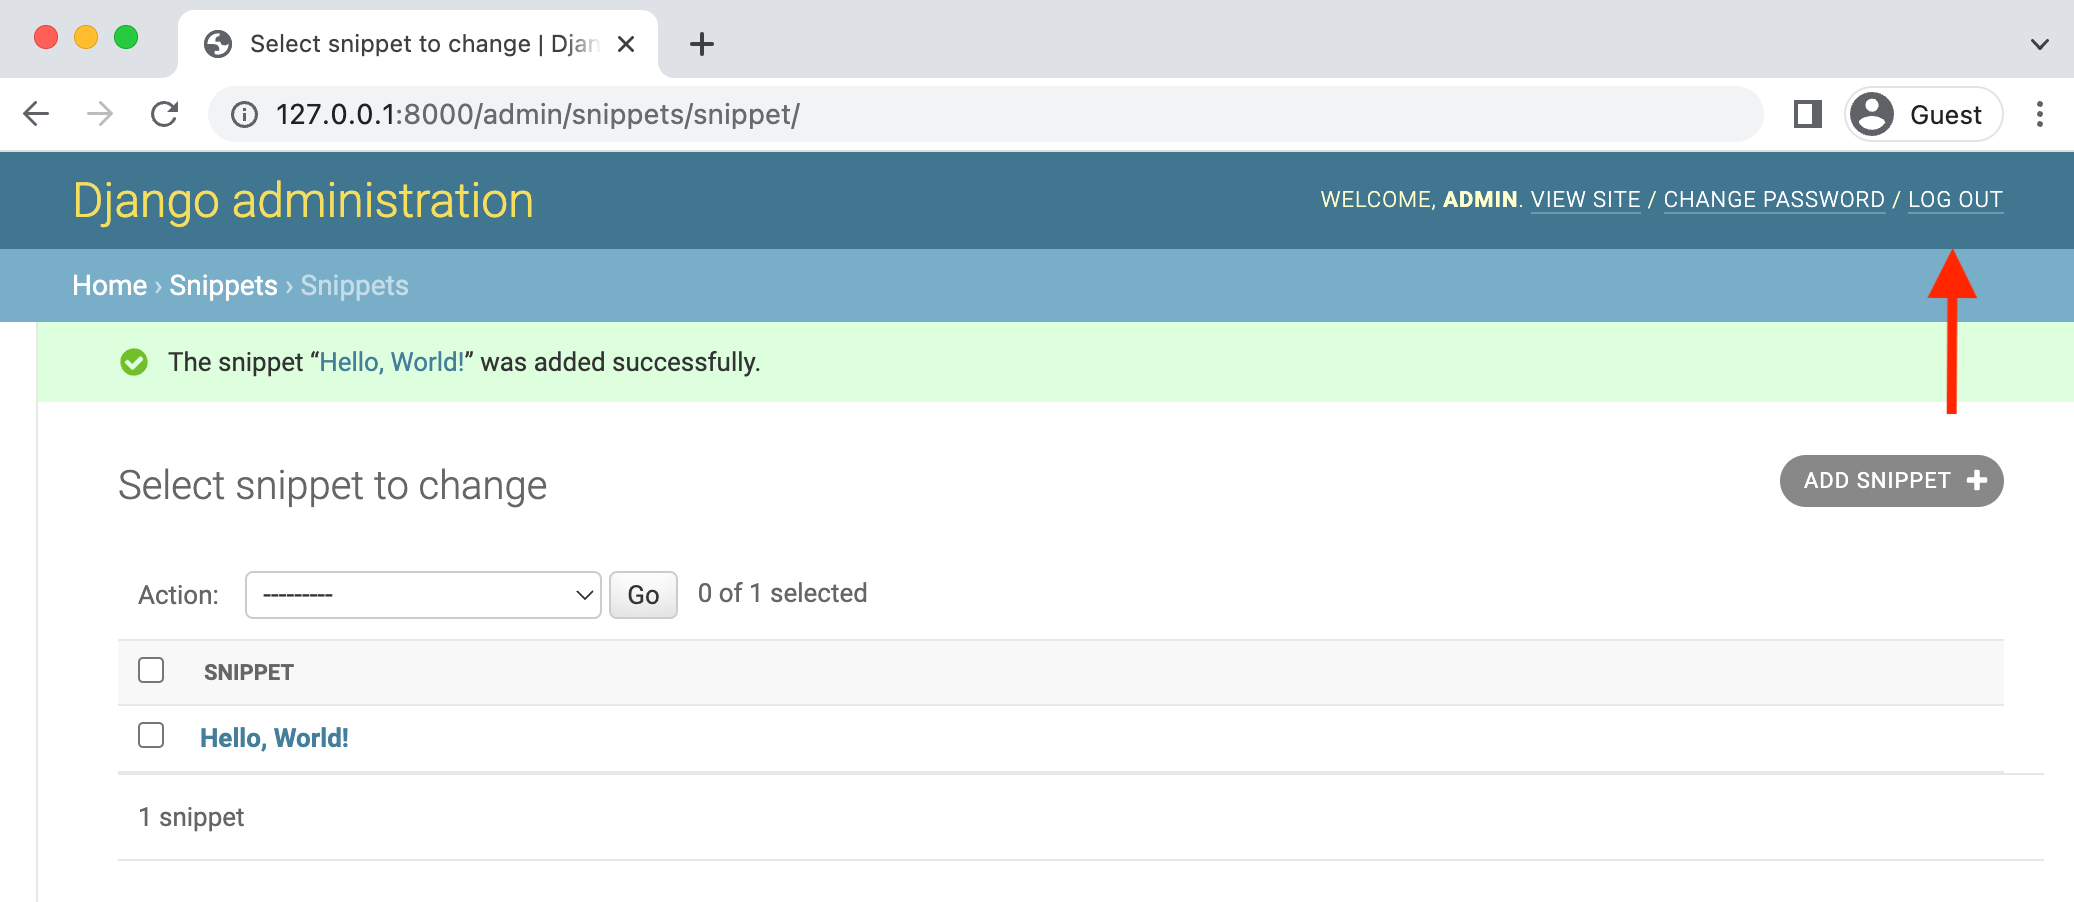The width and height of the screenshot is (2074, 902).
Task: Click the green maximize window button
Action: [126, 37]
